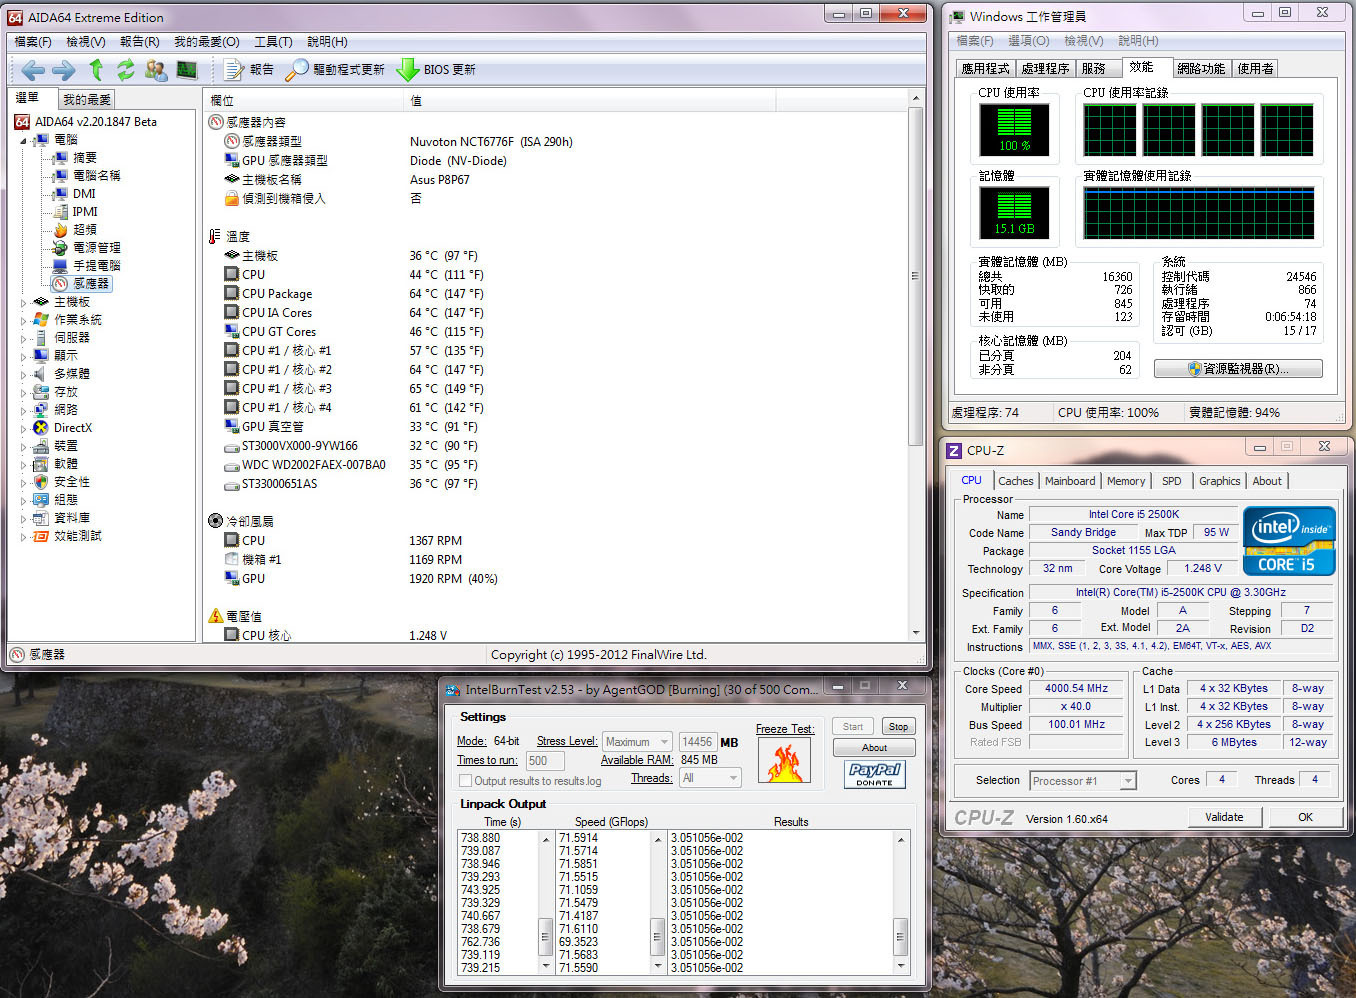Click the Validate button in CPU-Z

click(1224, 817)
